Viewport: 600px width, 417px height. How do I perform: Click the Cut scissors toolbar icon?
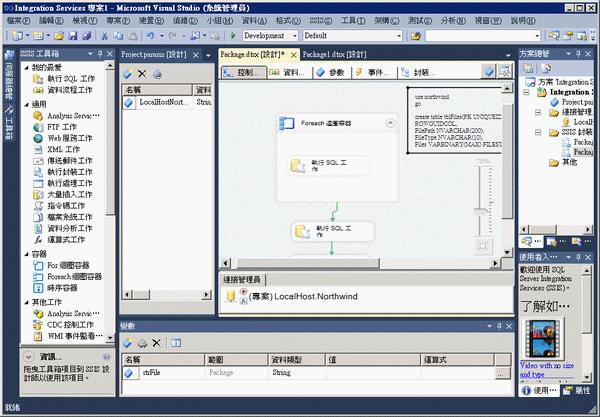tap(104, 36)
